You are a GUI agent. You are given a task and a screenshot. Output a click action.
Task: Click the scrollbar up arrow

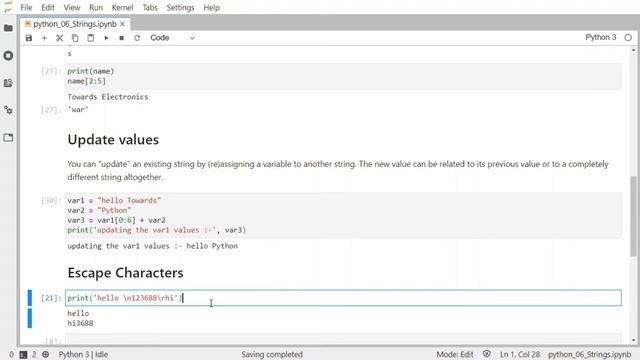[x=633, y=50]
